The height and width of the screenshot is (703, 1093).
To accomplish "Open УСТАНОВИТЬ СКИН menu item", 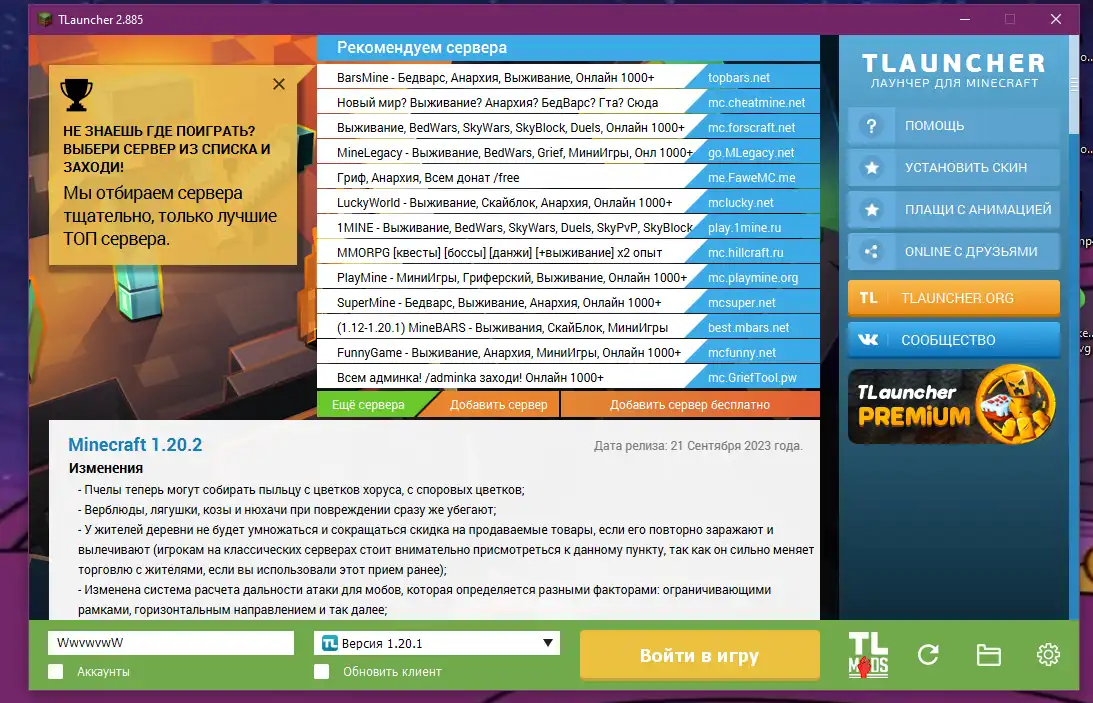I will [x=954, y=168].
